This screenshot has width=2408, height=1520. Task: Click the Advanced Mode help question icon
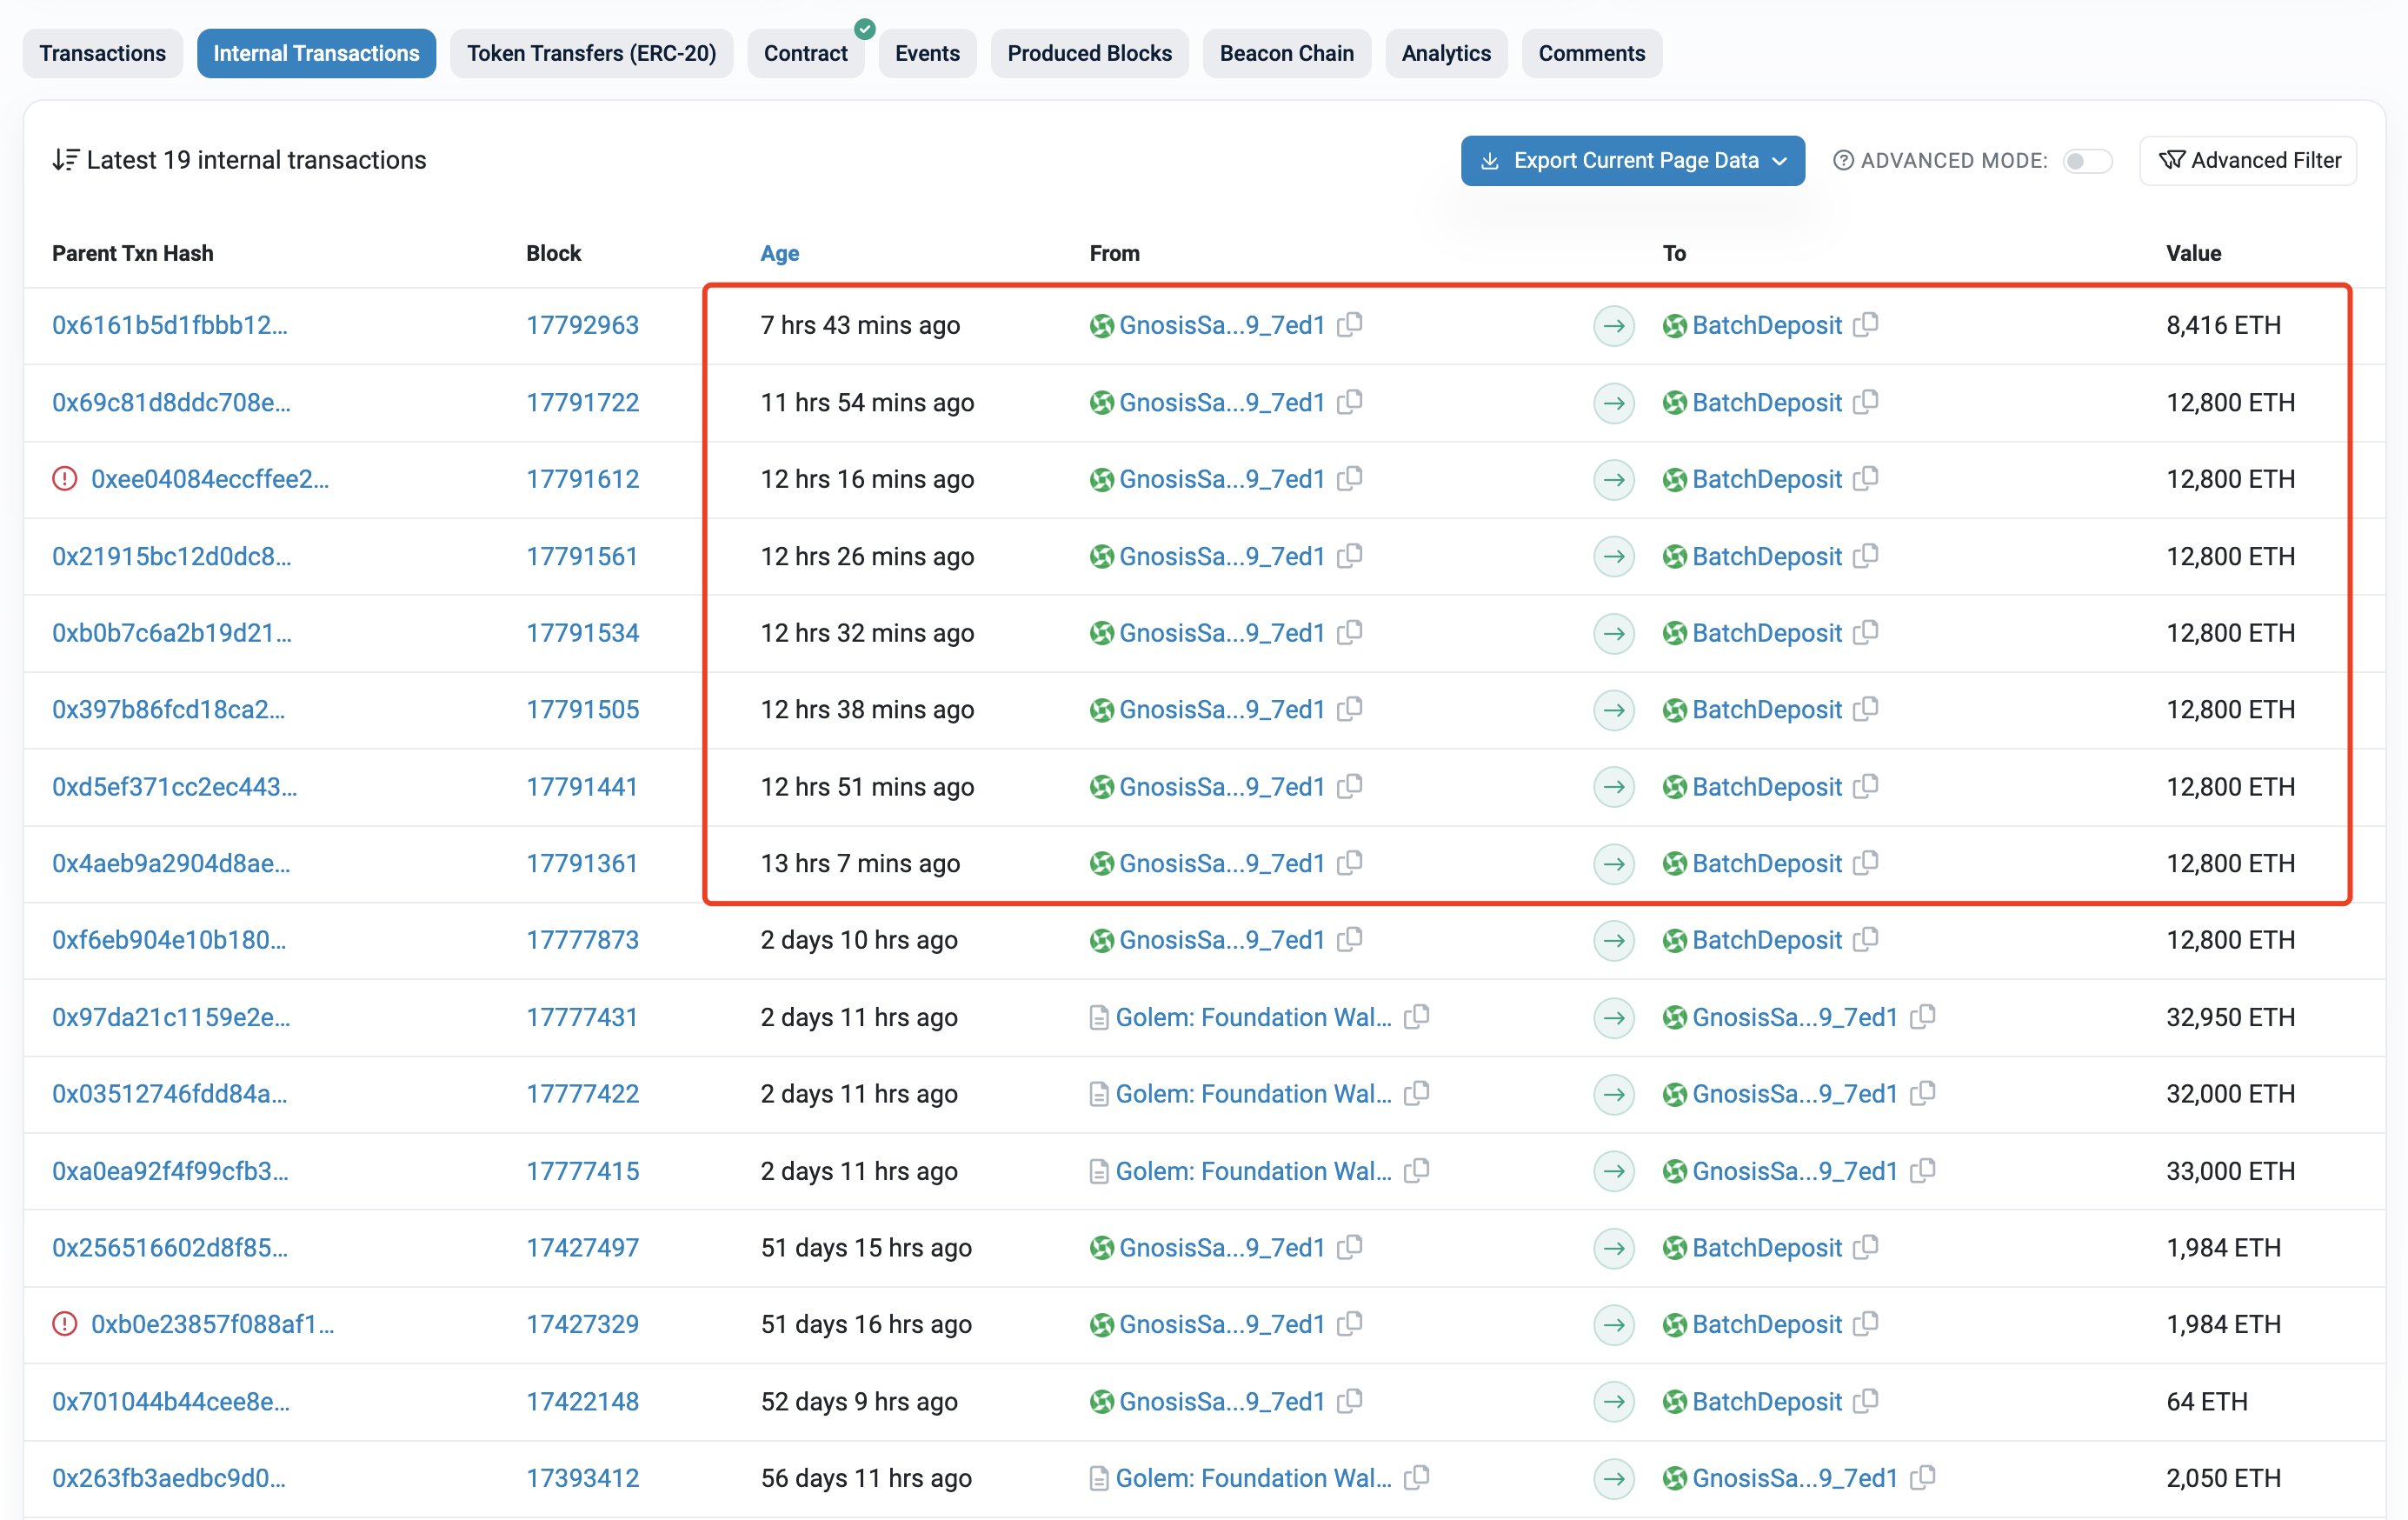1843,160
